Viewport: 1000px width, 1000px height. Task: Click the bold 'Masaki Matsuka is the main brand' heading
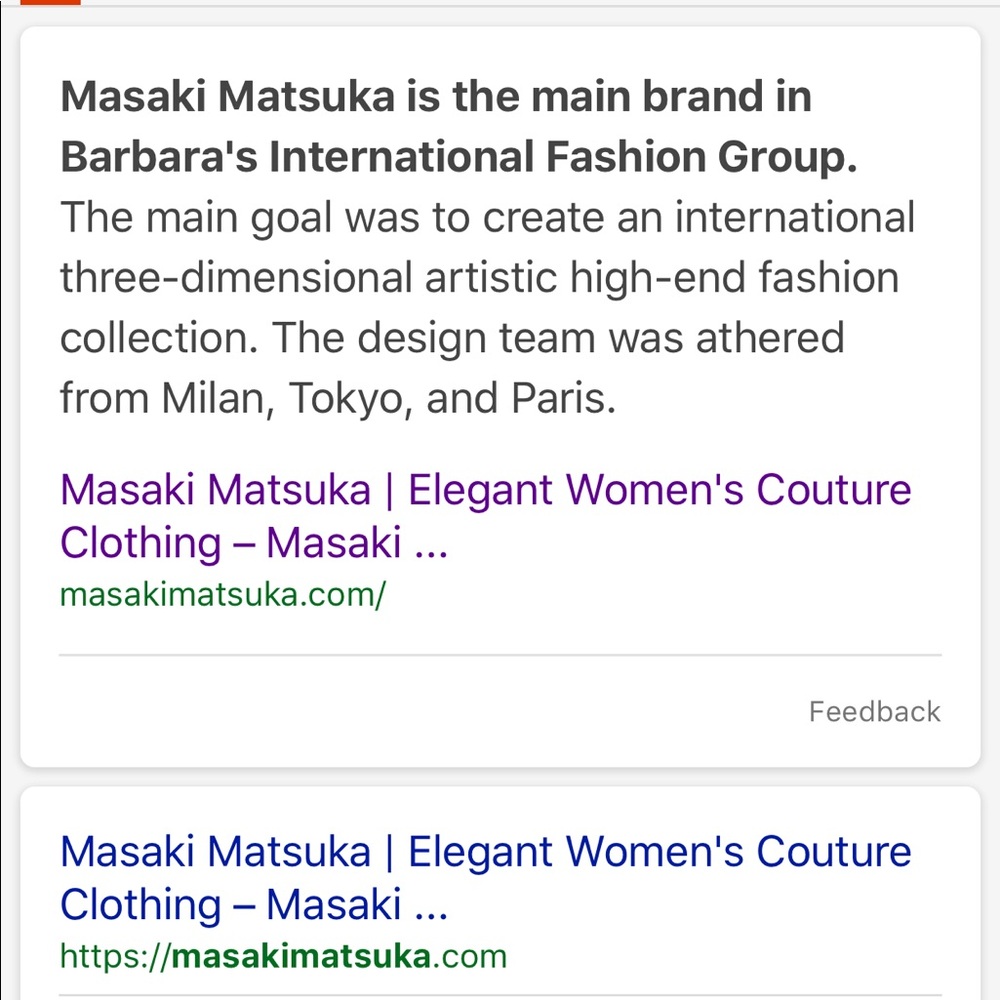click(x=436, y=97)
